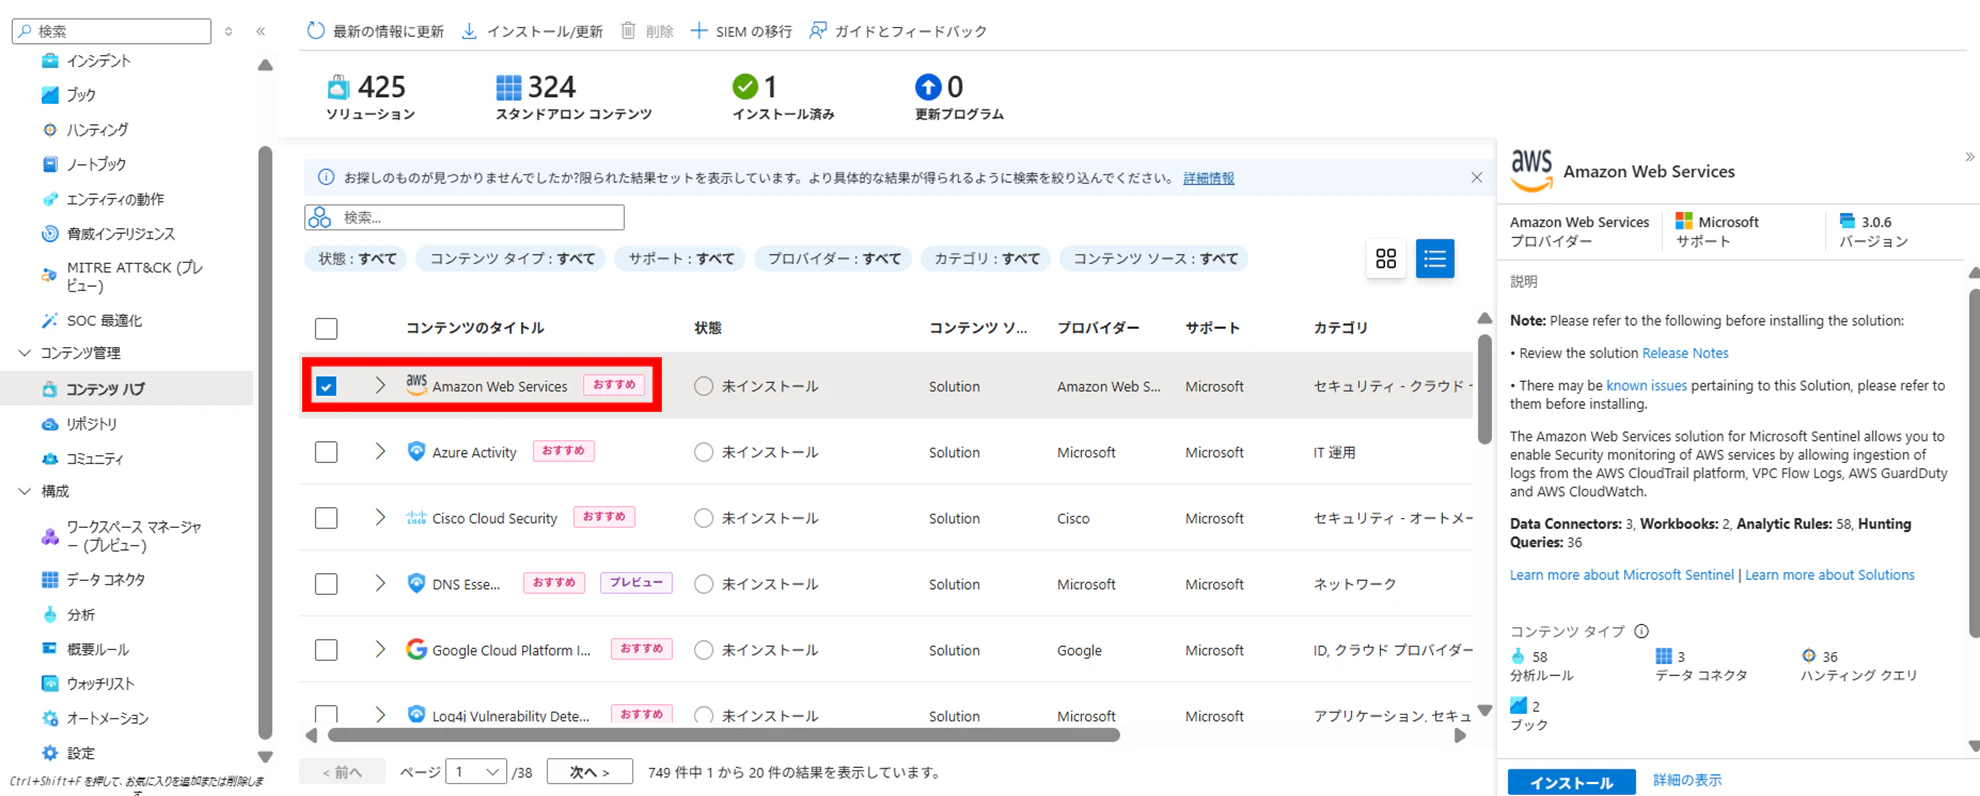The height and width of the screenshot is (796, 1980).
Task: Check the Cisco Cloud Security row checkbox
Action: [x=326, y=518]
